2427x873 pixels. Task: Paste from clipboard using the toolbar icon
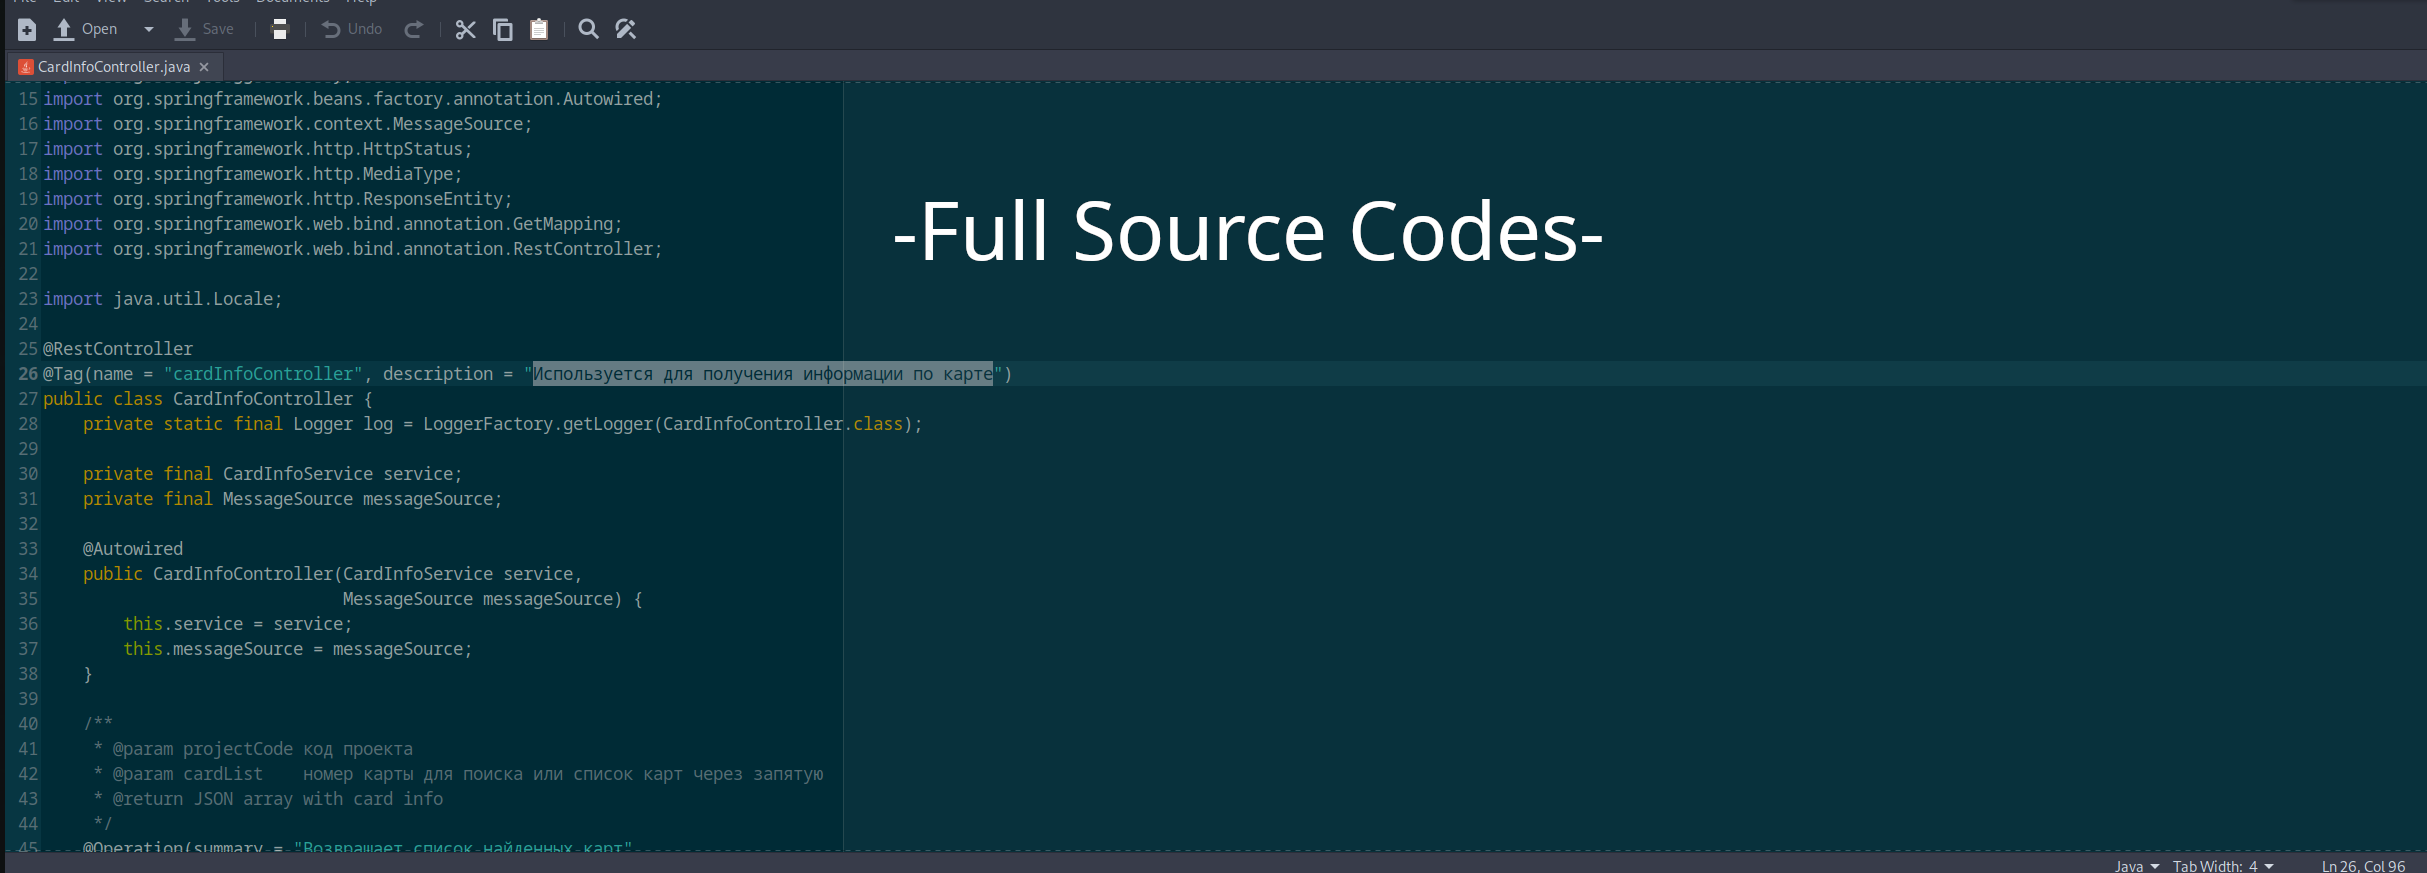point(539,30)
